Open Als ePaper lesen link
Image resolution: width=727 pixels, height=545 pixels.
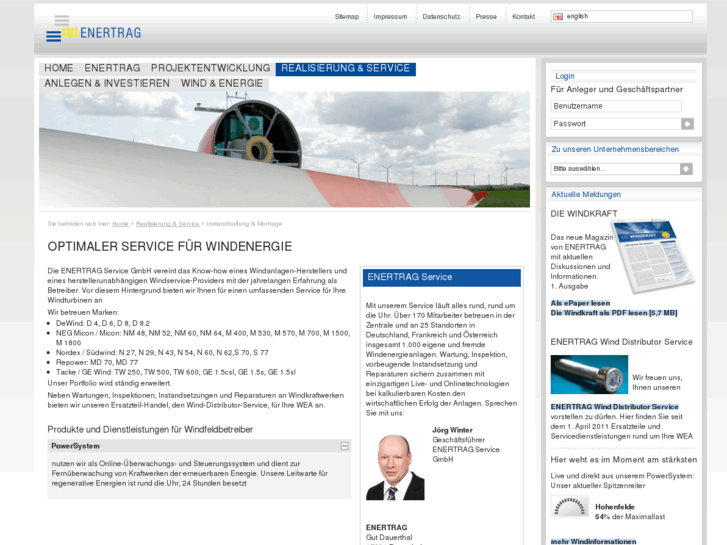[580, 303]
